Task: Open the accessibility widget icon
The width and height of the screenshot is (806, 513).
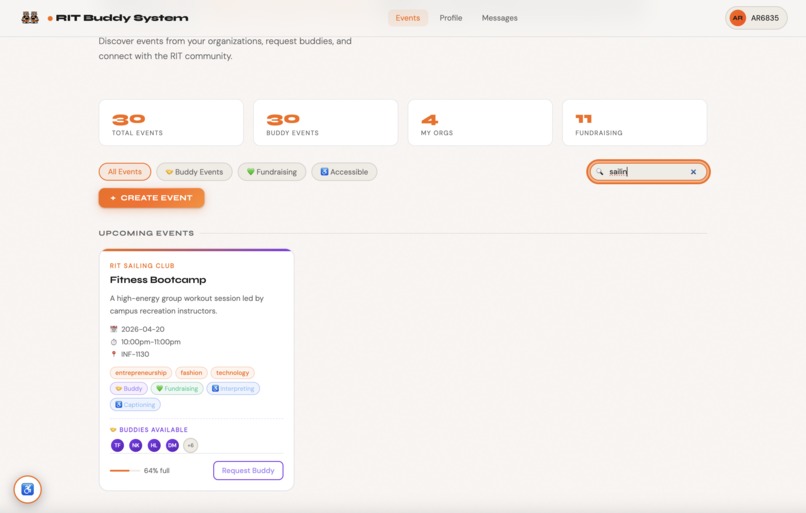Action: click(x=27, y=489)
